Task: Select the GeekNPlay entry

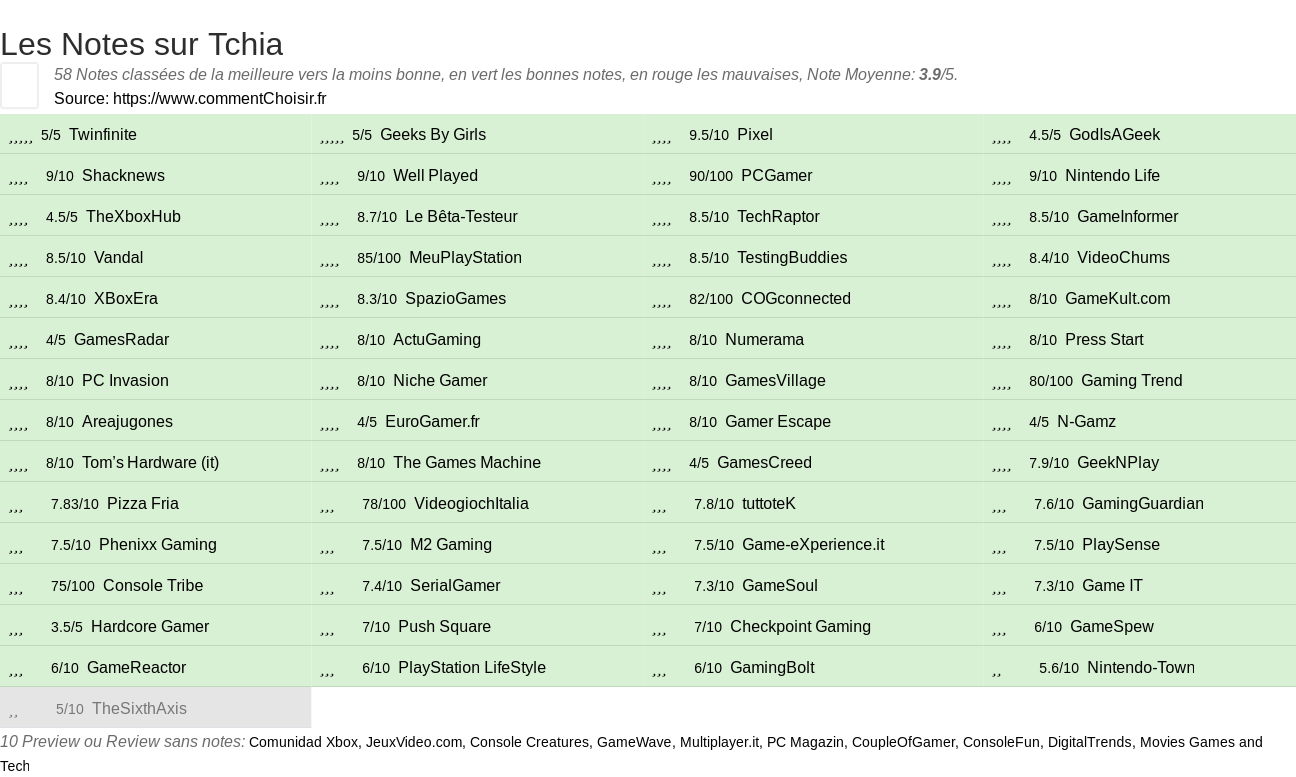Action: (1118, 462)
